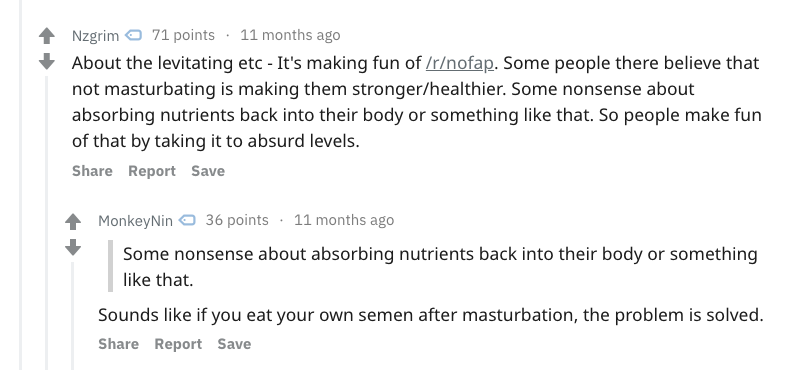
Task: Collapse the parent thread via outer left line
Action: (x=21, y=185)
